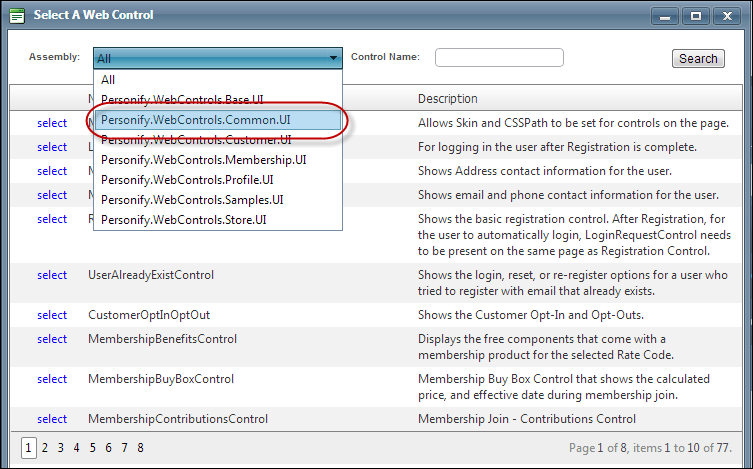Image resolution: width=753 pixels, height=469 pixels.
Task: Select Personify.WebControls.Common.UI from the list
Action: (218, 120)
